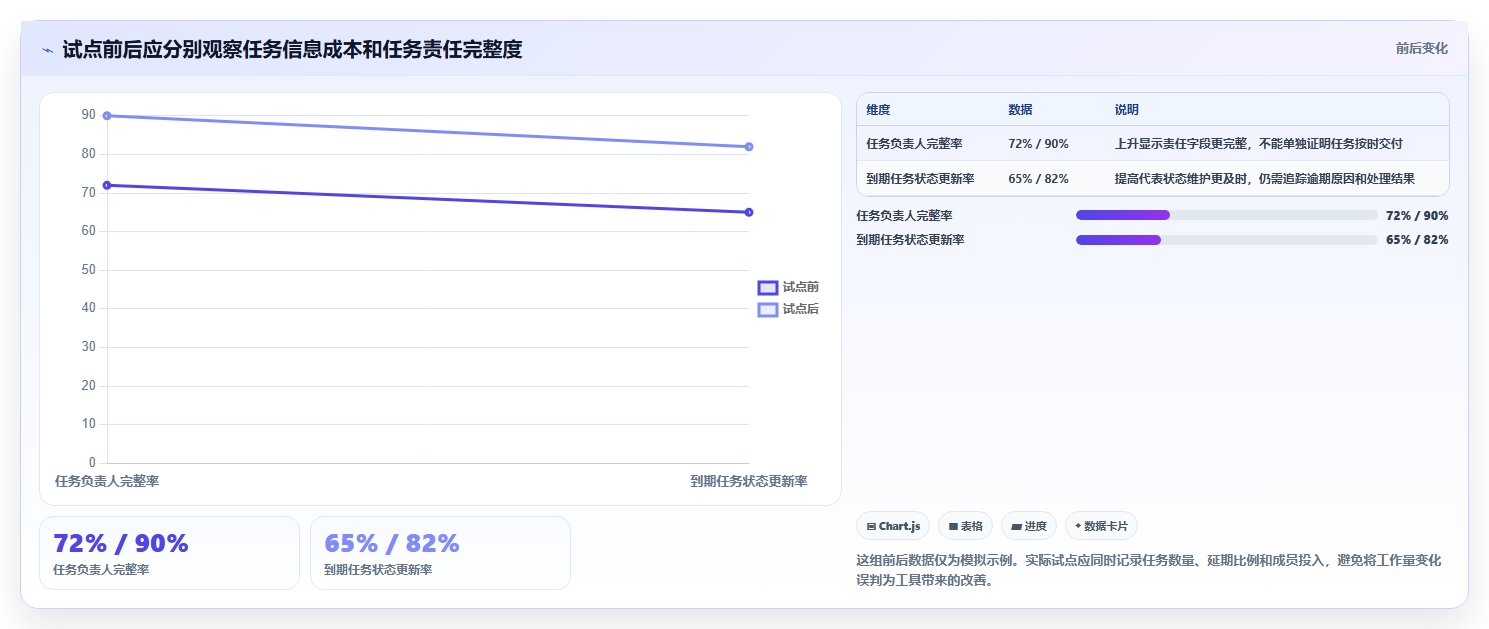Click the 任务负责人完整率 table row cell
The height and width of the screenshot is (629, 1489).
[915, 144]
